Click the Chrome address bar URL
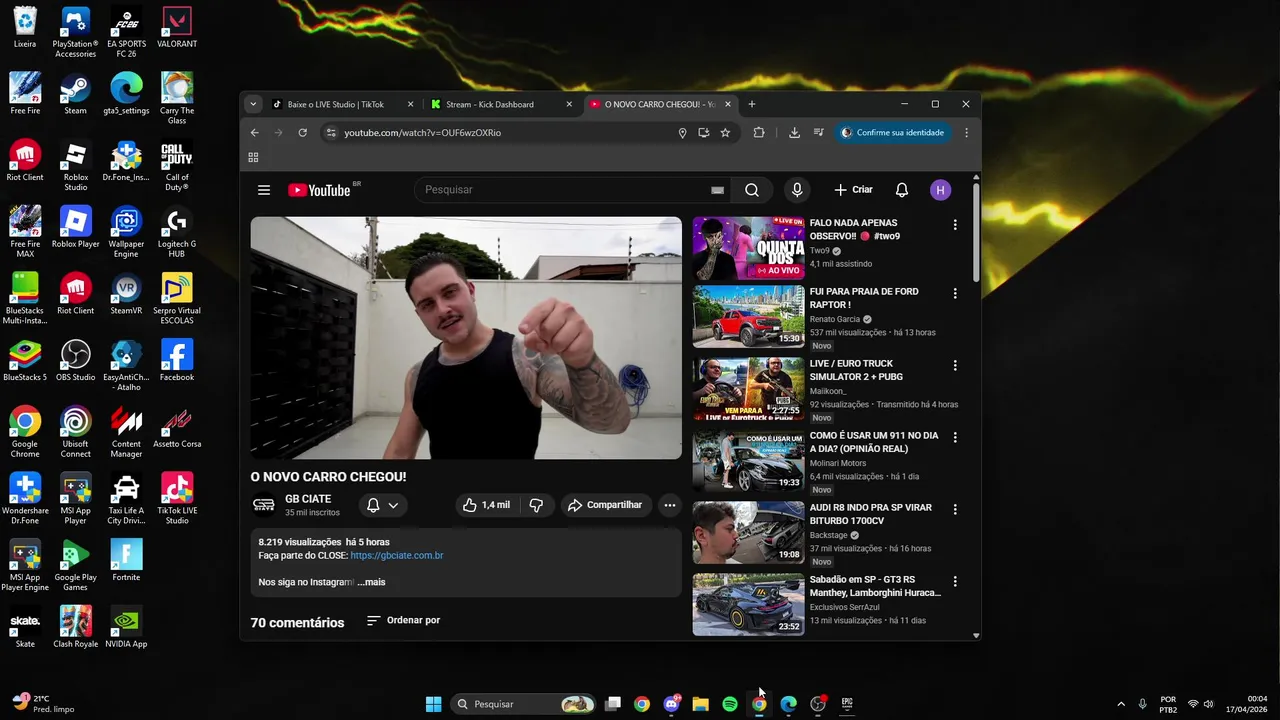 click(423, 132)
